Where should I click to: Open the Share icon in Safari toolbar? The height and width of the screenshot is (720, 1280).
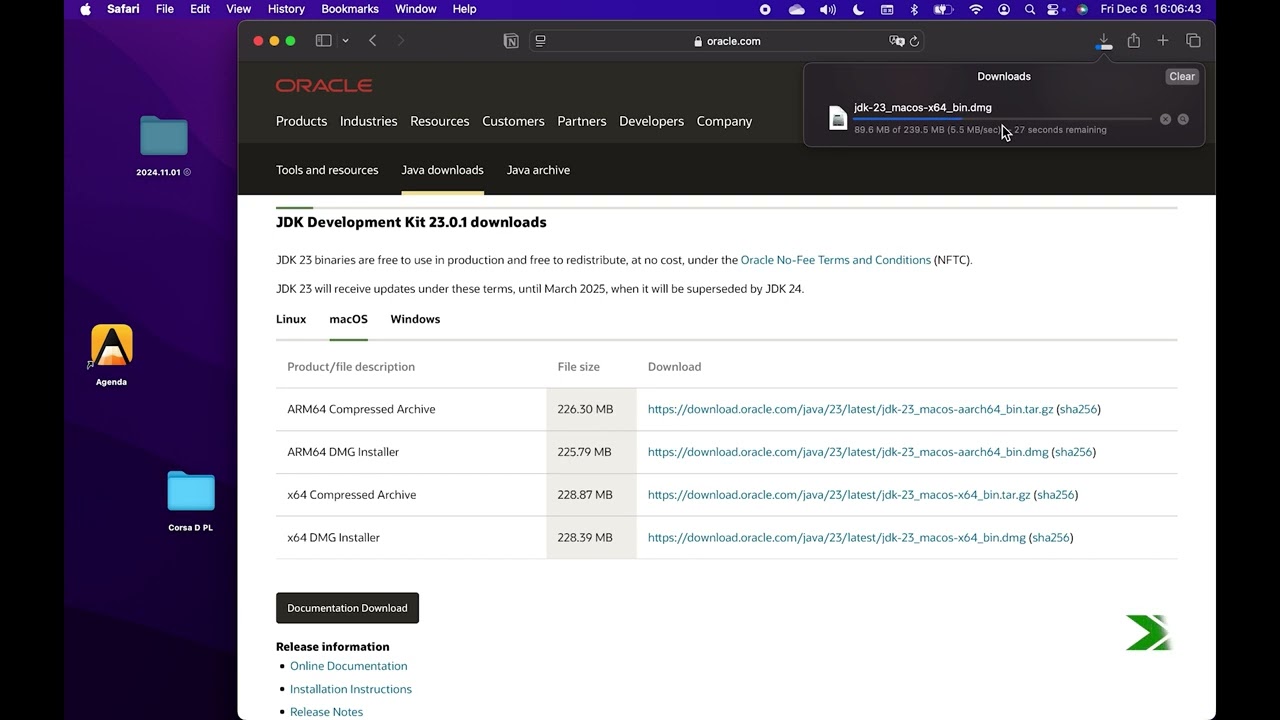point(1133,41)
